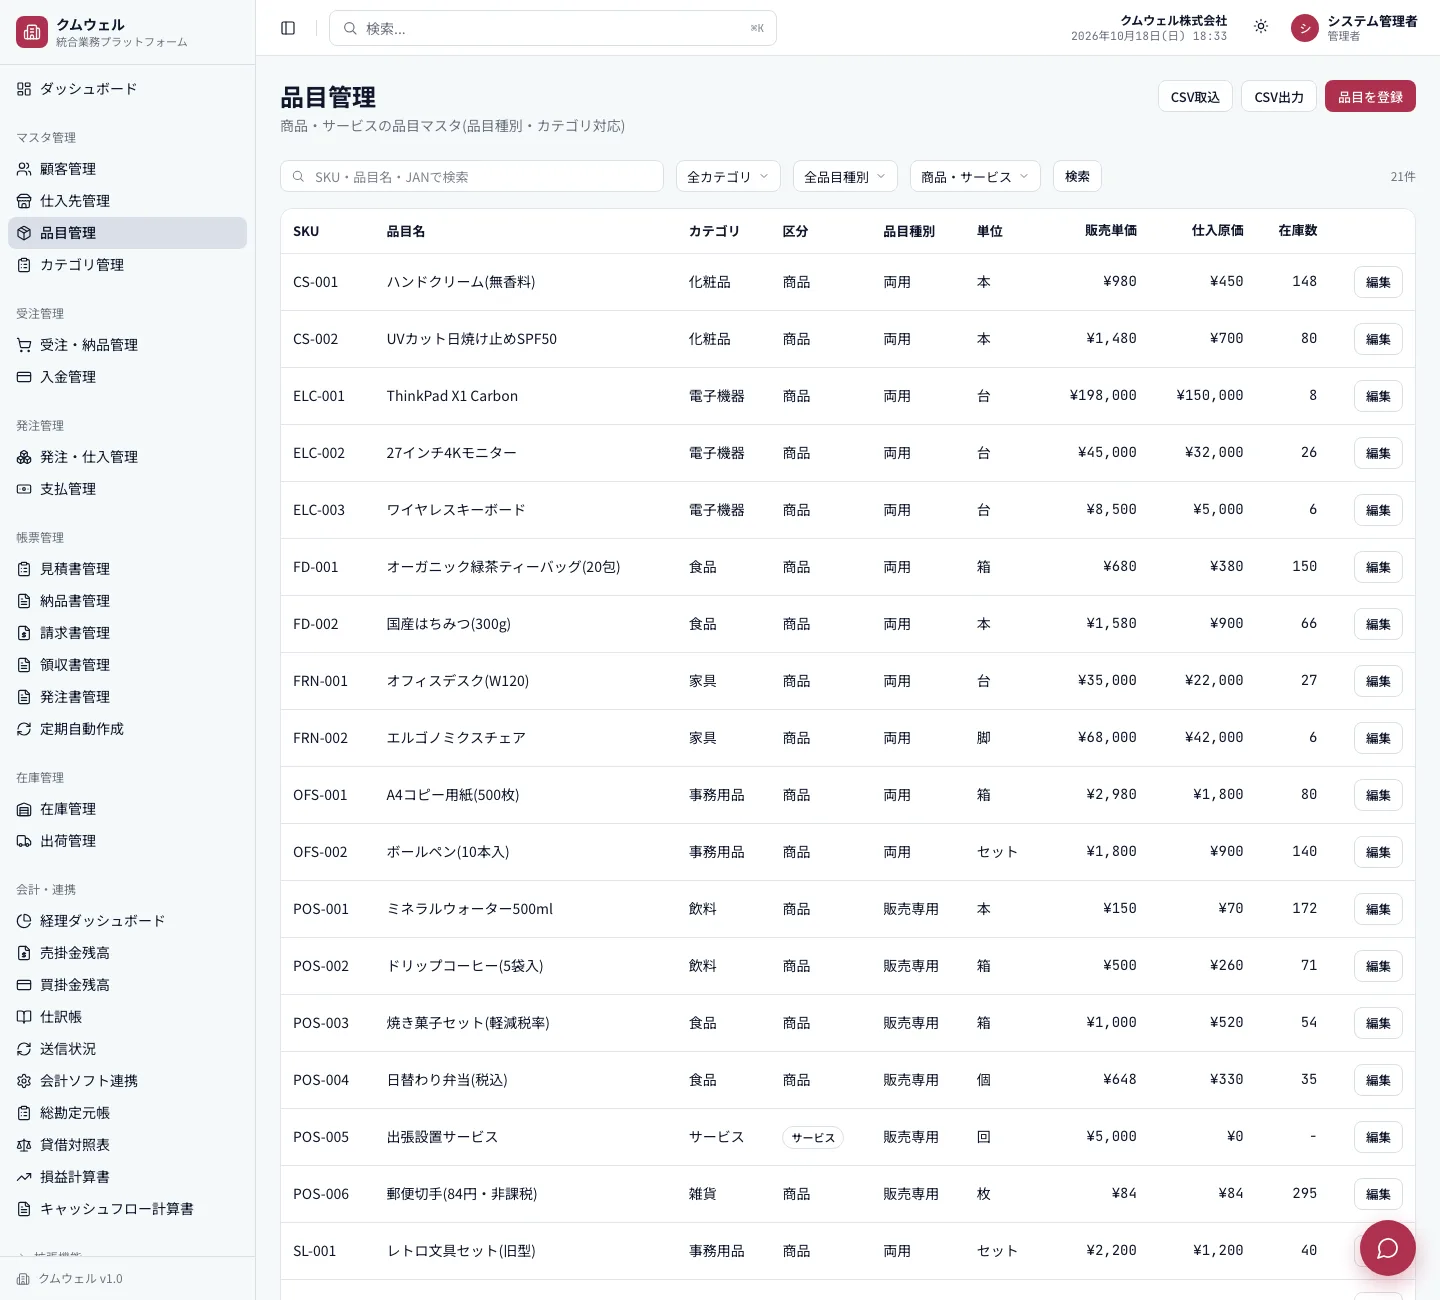Click the 送信状況 sync icon
1440x1300 pixels.
click(x=24, y=1049)
